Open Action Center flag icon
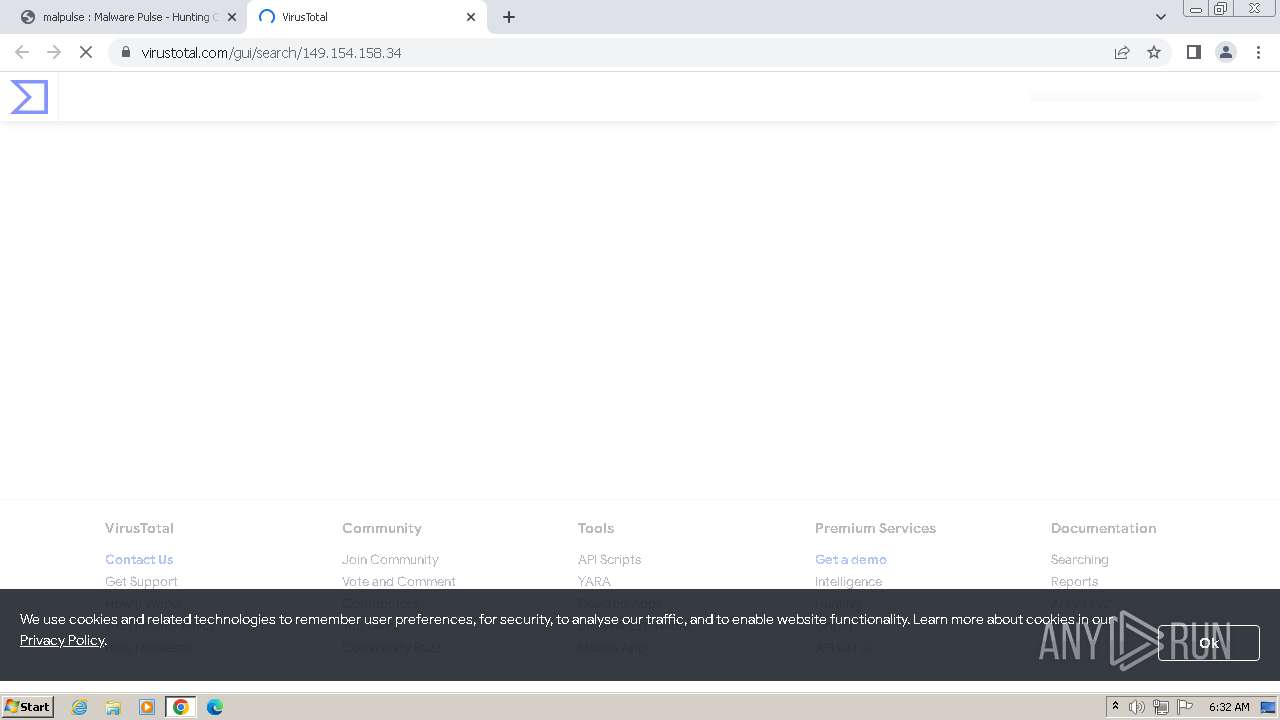1280x720 pixels. tap(1185, 707)
